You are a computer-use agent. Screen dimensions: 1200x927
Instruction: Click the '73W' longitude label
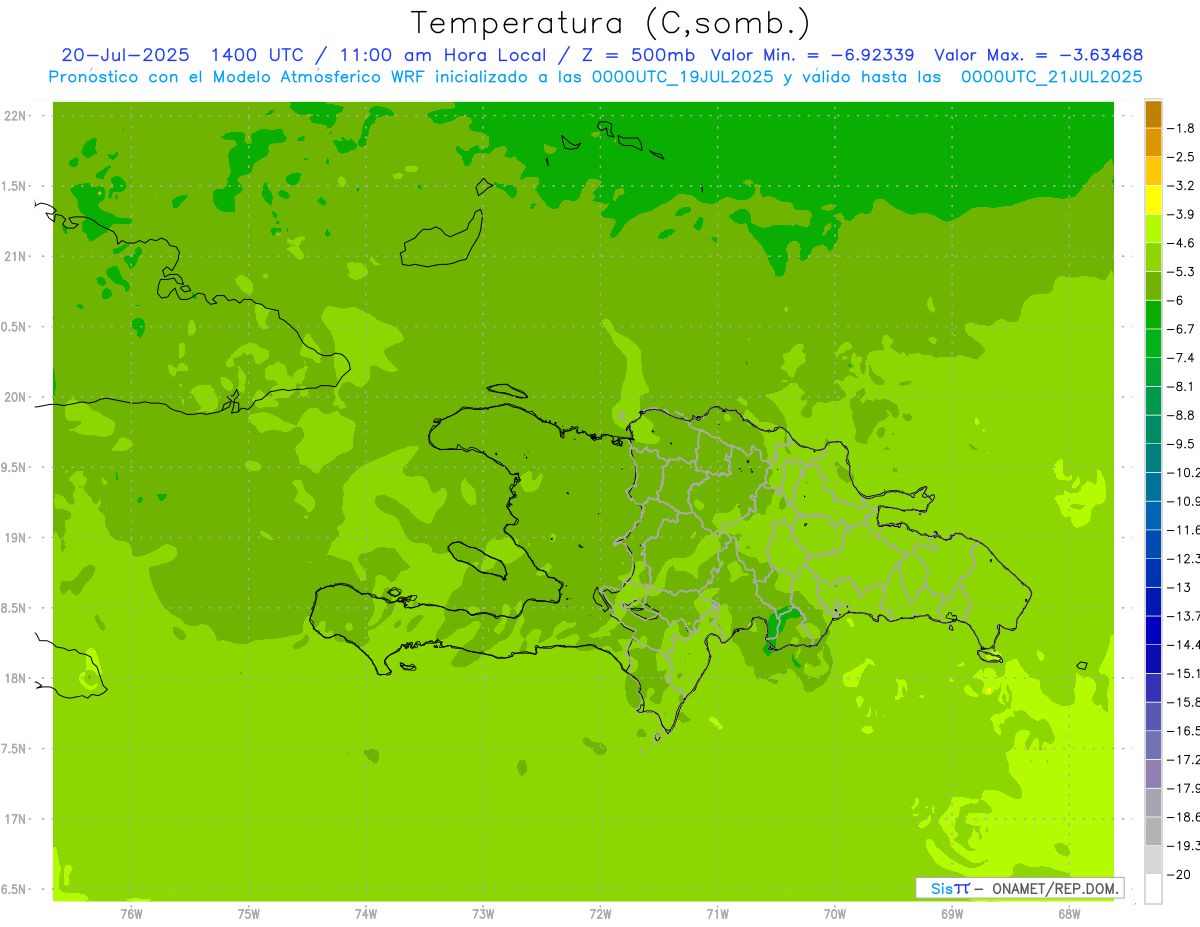(483, 914)
